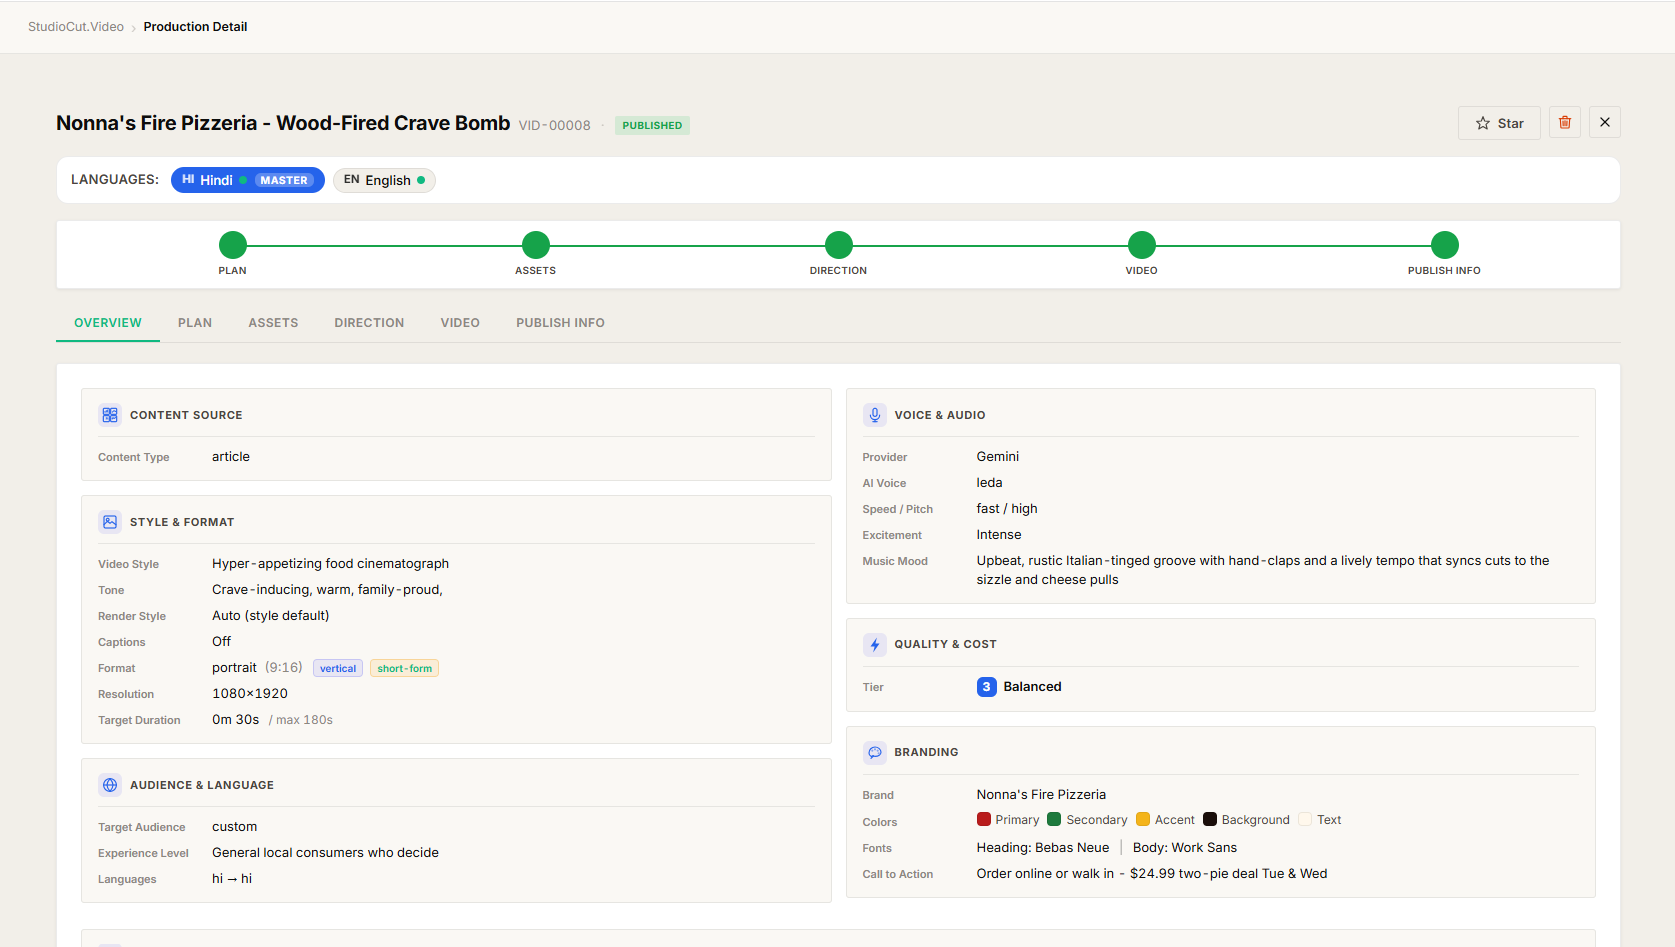Click the Branding chat bubble icon
1675x947 pixels.
click(x=875, y=752)
